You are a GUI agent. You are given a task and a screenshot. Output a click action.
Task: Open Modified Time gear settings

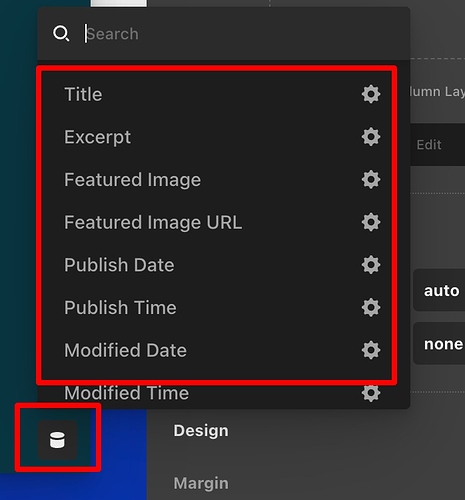(371, 393)
